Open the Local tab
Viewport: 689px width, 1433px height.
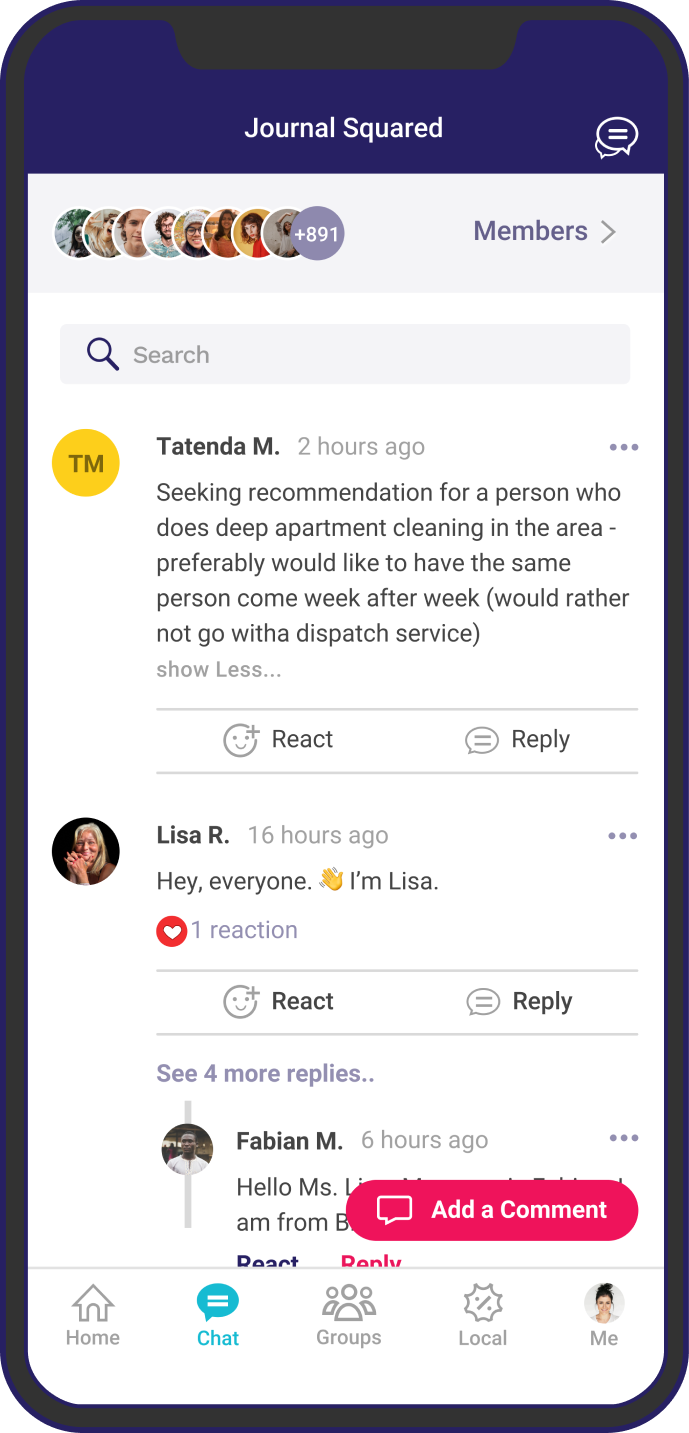pos(483,1315)
